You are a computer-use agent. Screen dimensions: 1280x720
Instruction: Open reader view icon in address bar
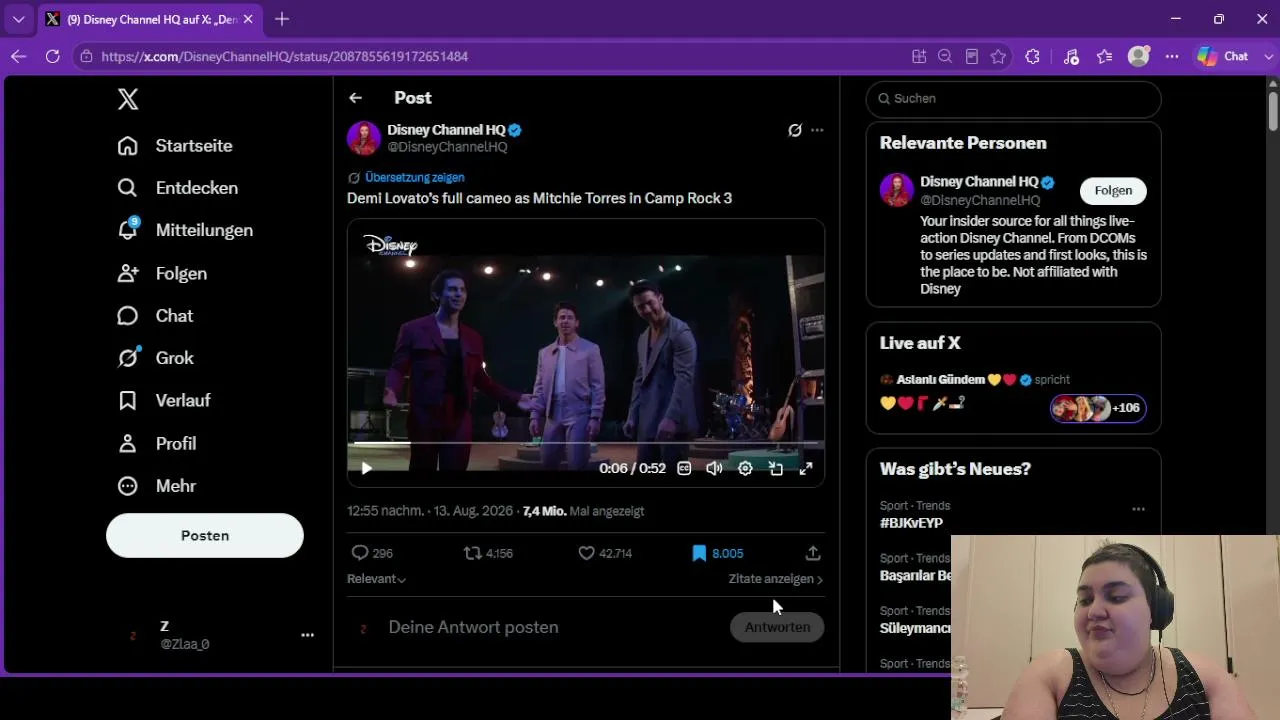972,57
